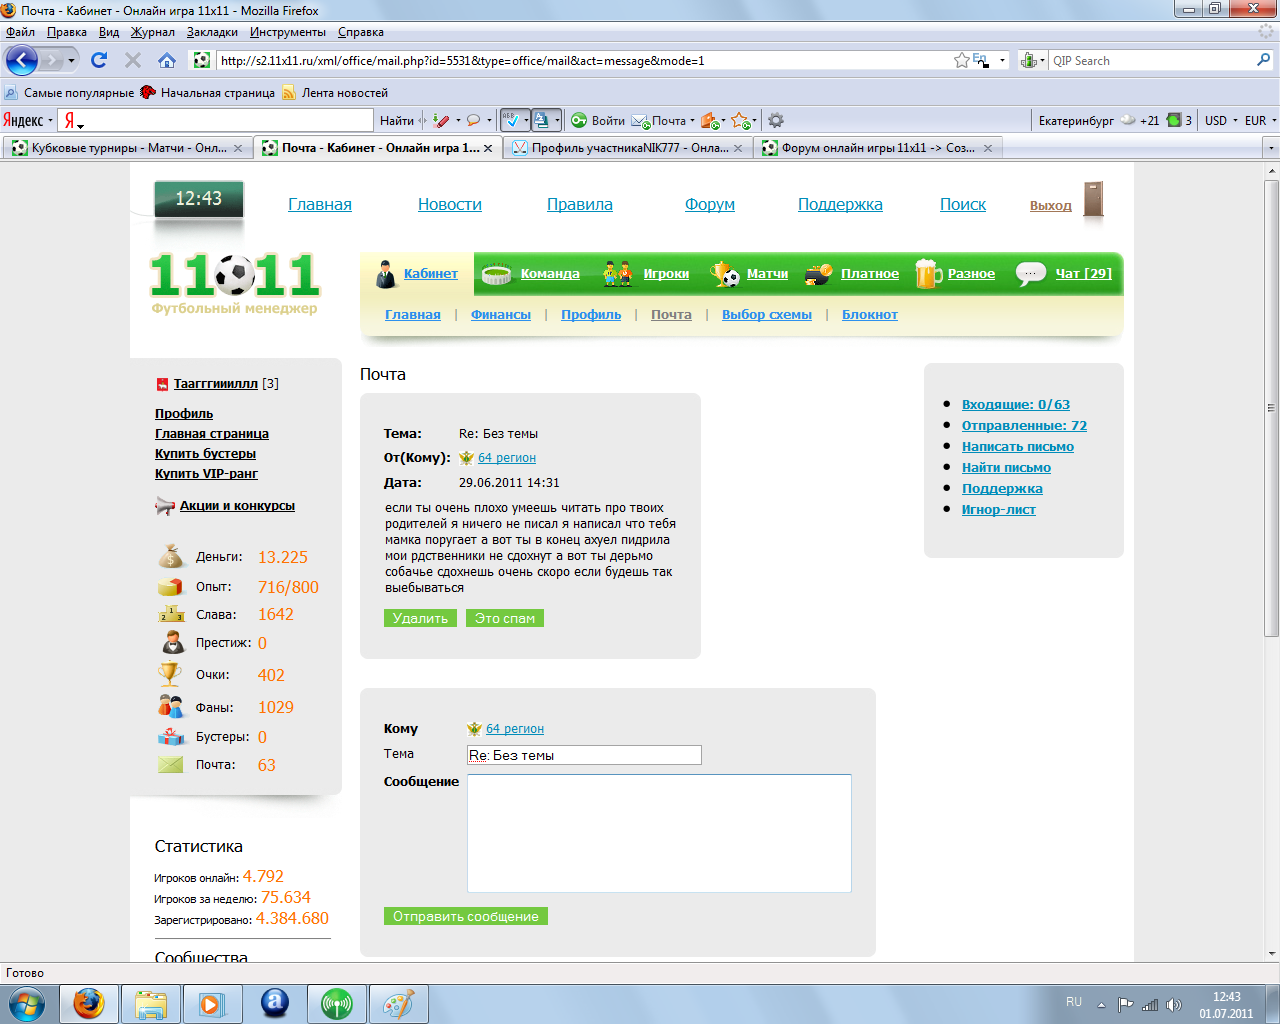Open the Чат speech bubble icon
1280x1024 pixels.
click(1030, 273)
